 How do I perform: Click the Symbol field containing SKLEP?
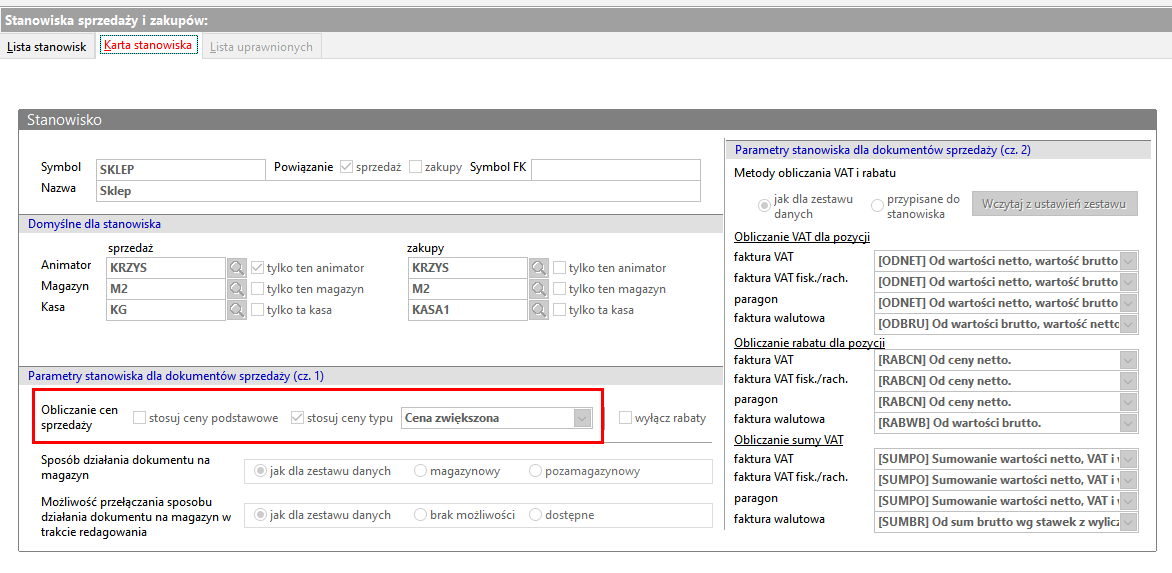click(181, 170)
